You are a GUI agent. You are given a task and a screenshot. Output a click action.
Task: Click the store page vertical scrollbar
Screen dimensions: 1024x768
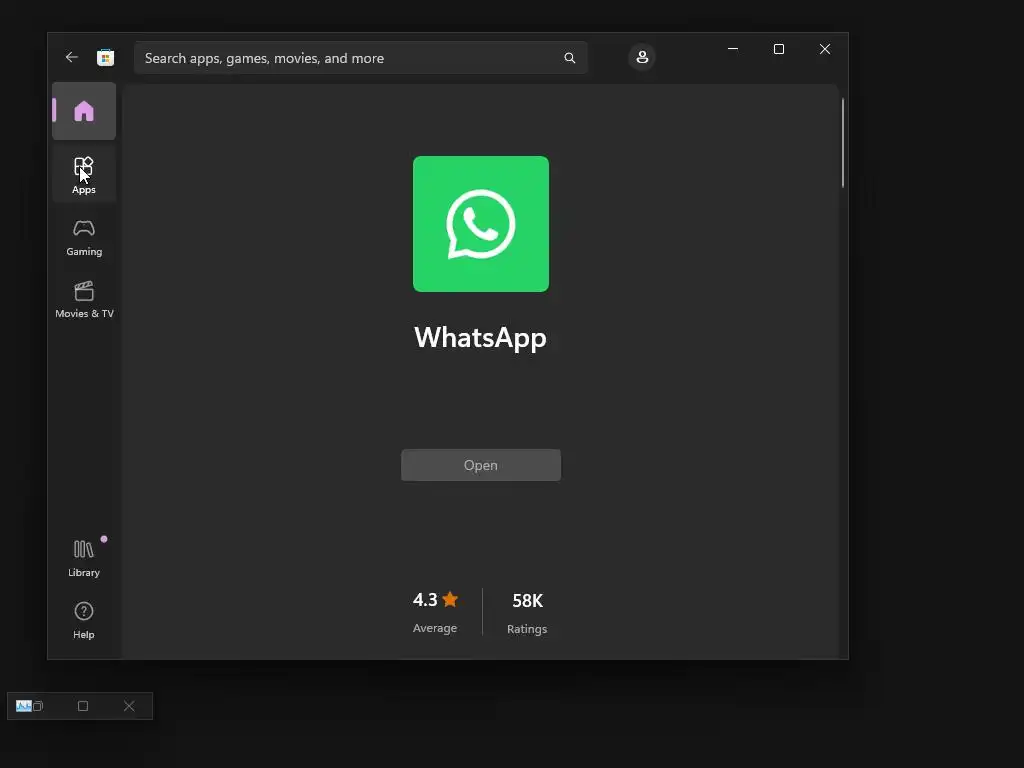coord(843,142)
